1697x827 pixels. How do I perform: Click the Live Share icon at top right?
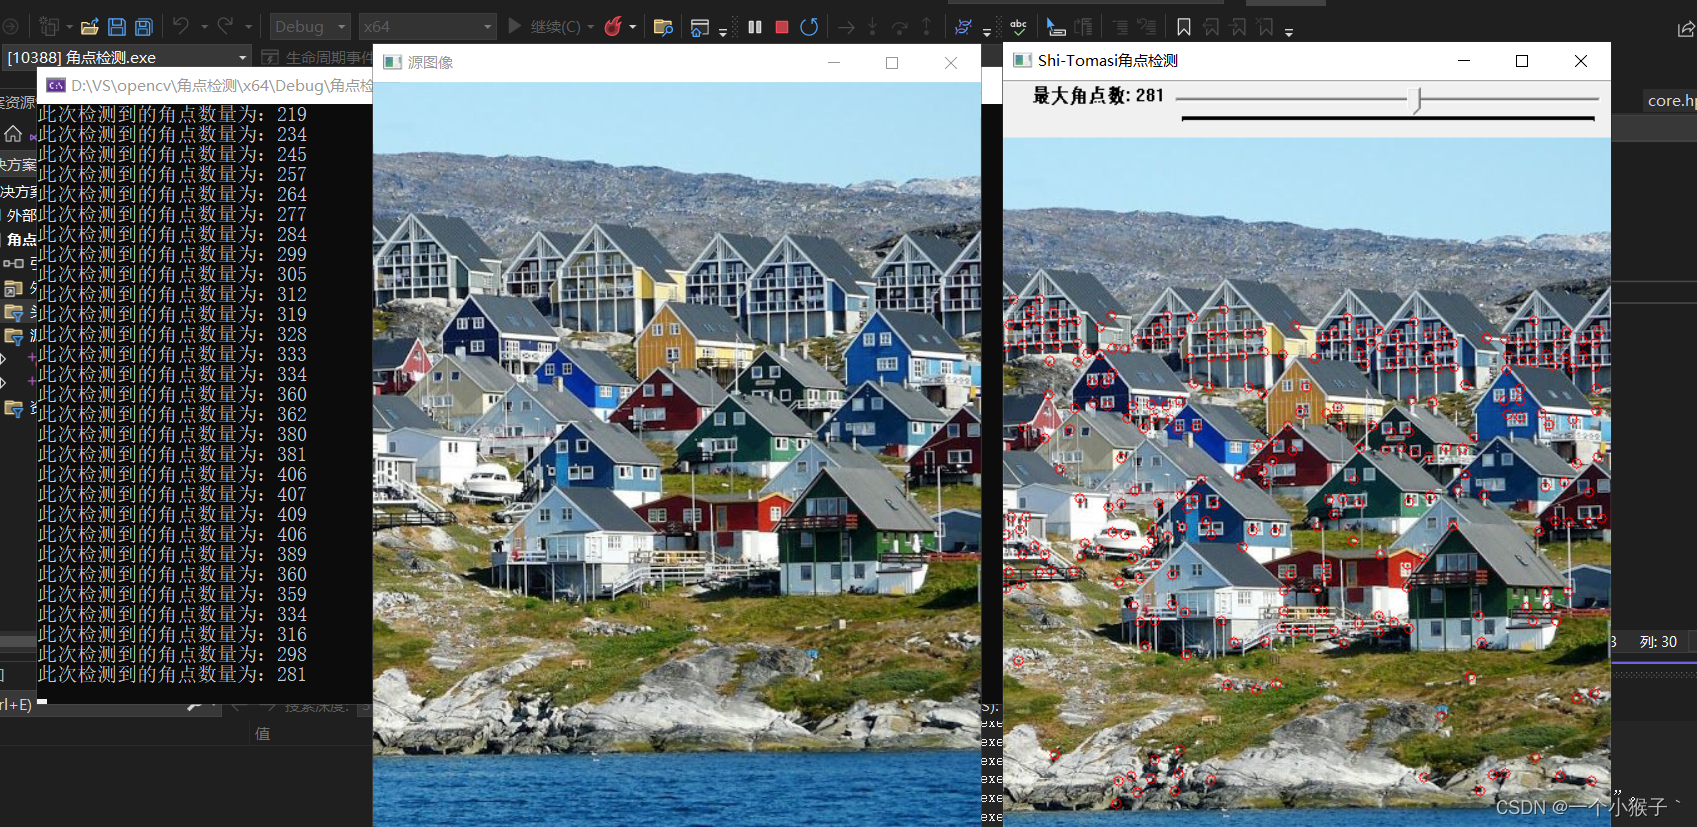(1685, 29)
